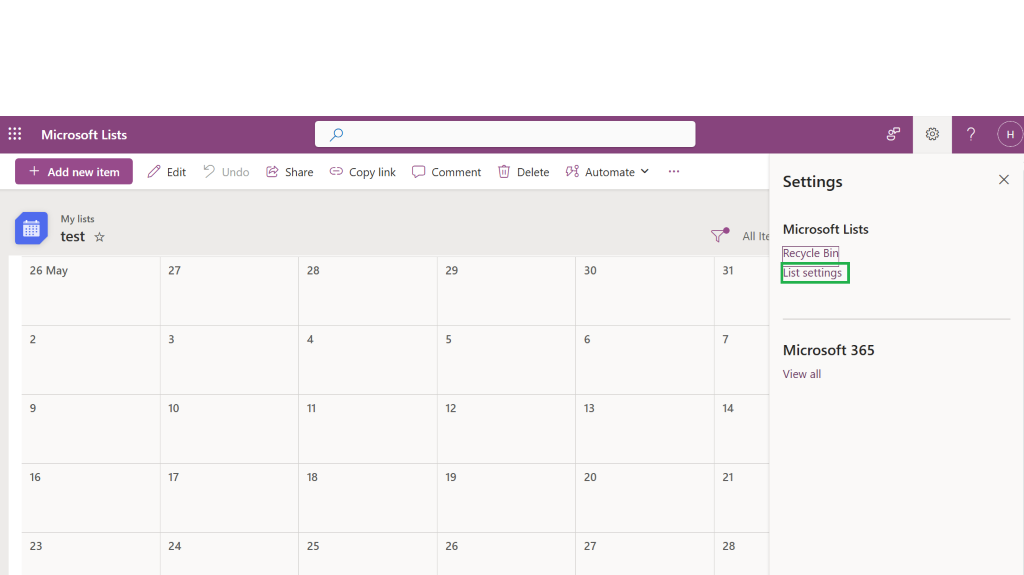Select calendar day 31
This screenshot has height=575, width=1024.
tap(742, 291)
